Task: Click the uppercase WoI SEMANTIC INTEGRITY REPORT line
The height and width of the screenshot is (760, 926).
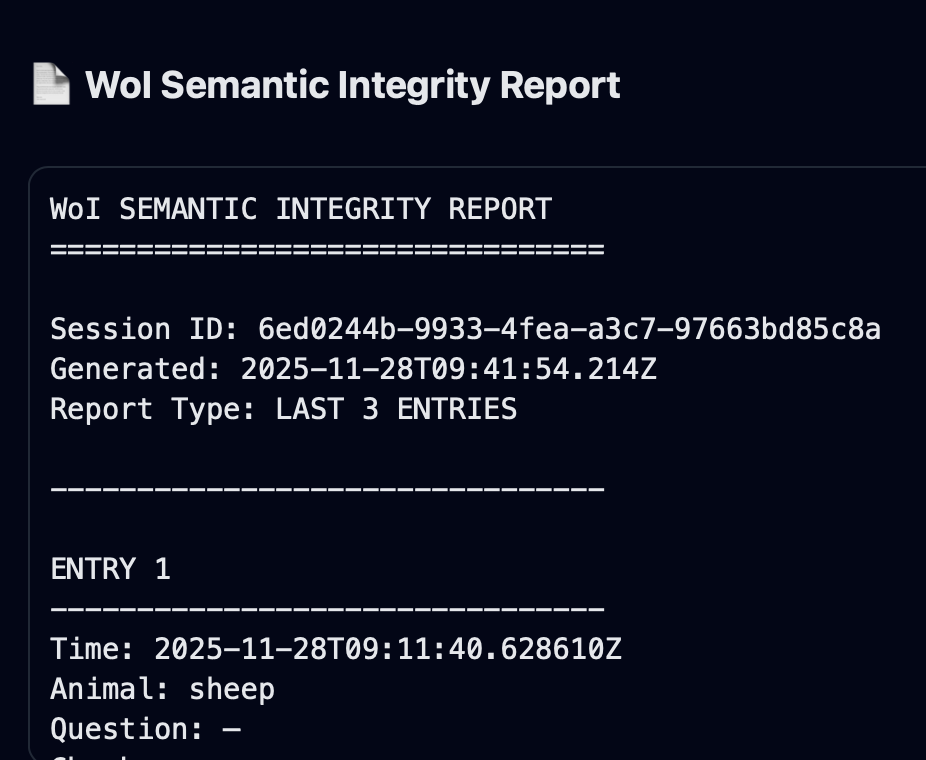Action: click(300, 209)
